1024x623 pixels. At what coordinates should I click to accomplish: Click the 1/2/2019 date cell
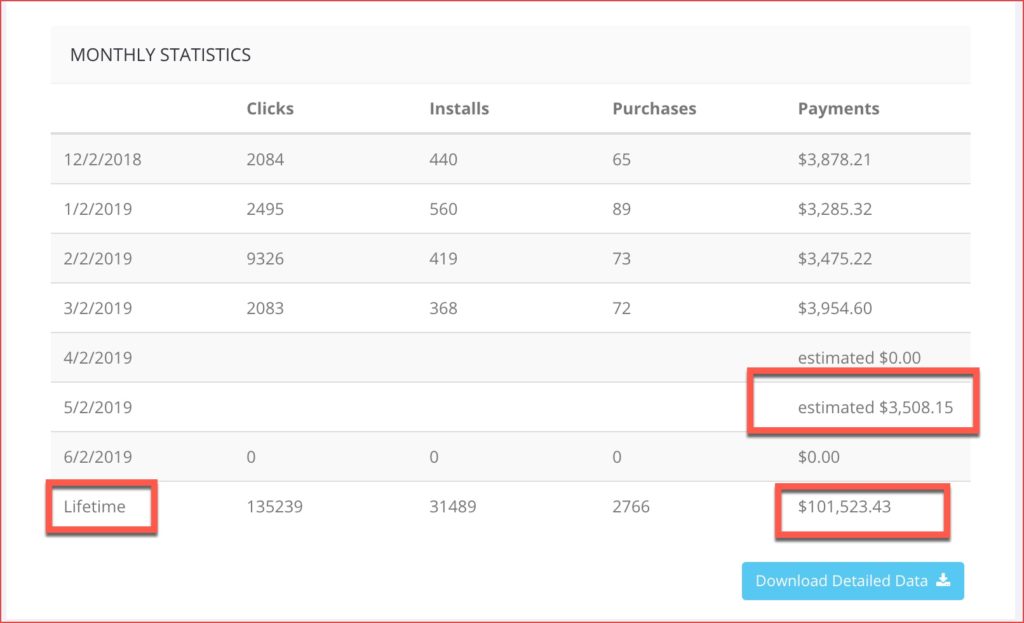click(x=97, y=209)
